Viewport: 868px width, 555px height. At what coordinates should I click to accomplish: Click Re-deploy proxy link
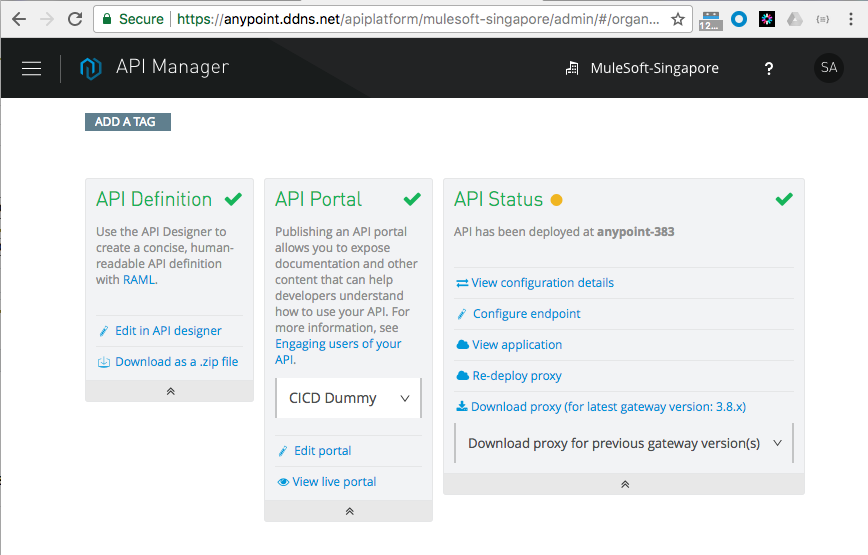pyautogui.click(x=517, y=376)
